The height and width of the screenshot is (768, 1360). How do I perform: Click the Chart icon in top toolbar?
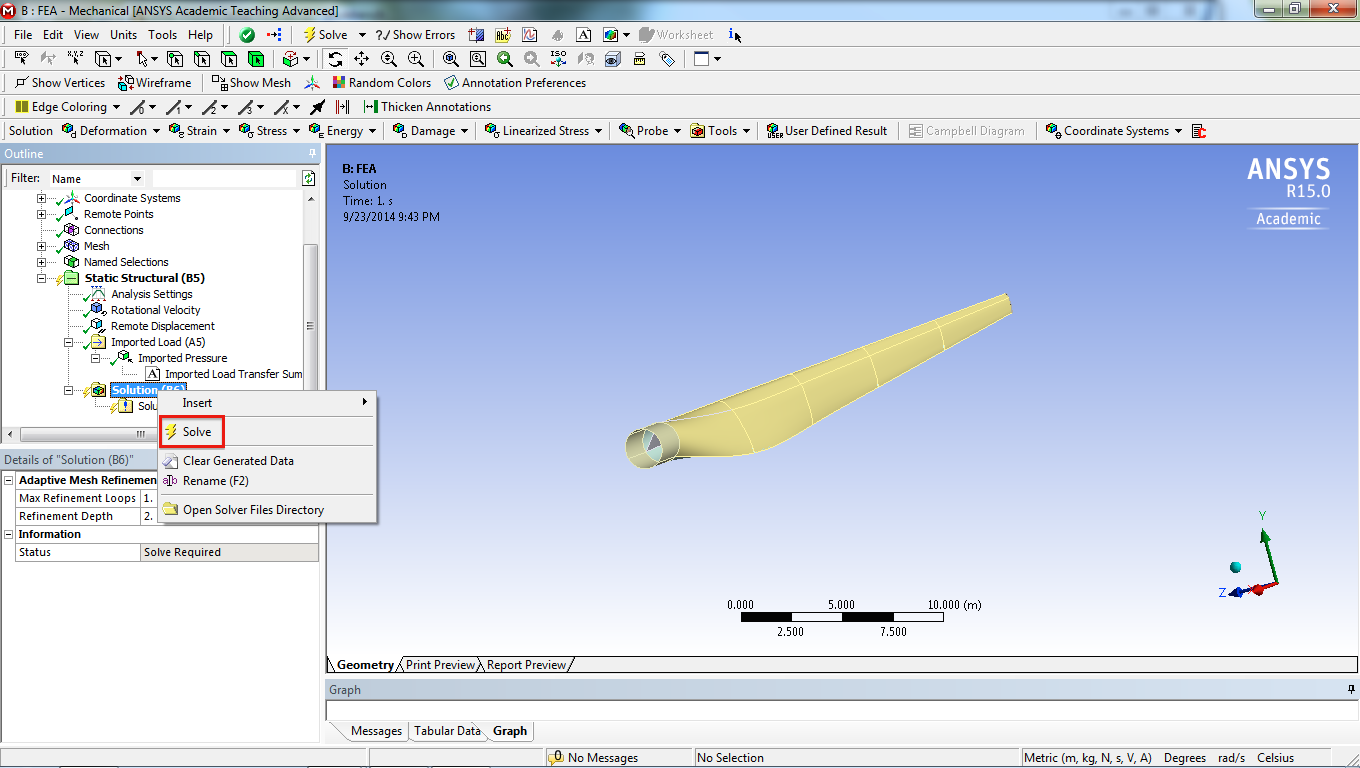coord(530,35)
